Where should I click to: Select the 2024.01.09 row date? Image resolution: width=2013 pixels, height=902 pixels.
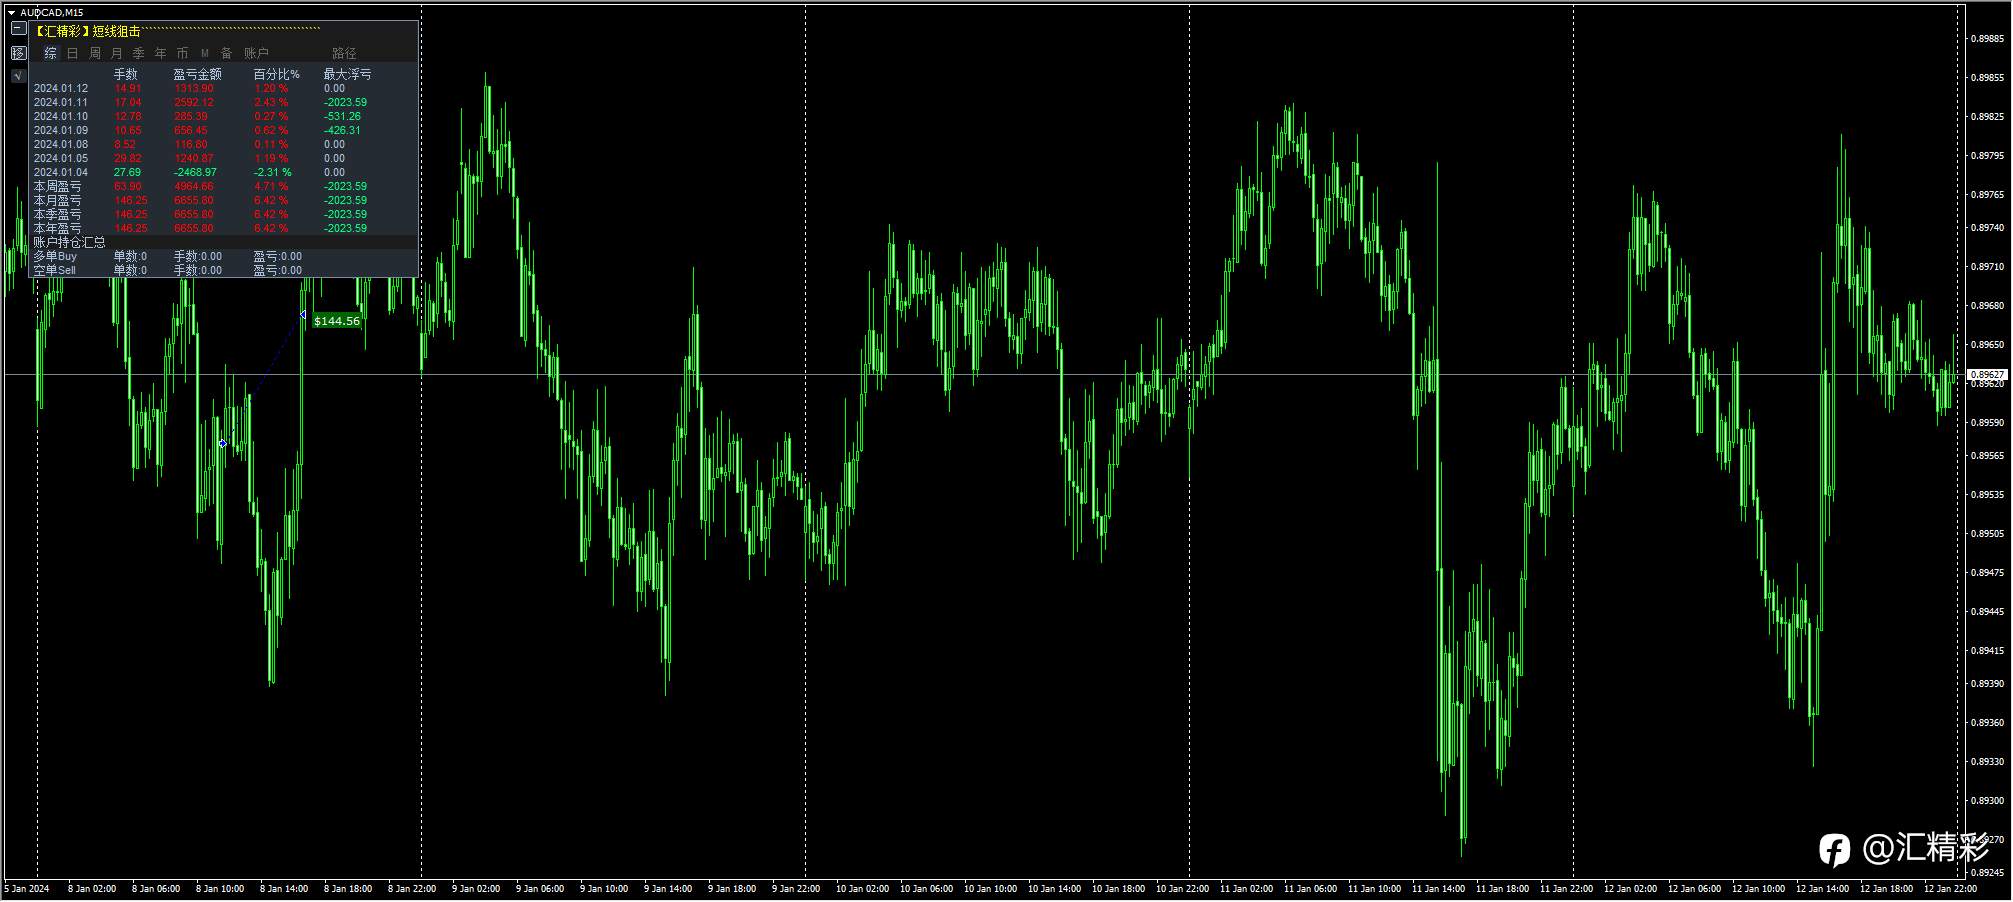(61, 130)
